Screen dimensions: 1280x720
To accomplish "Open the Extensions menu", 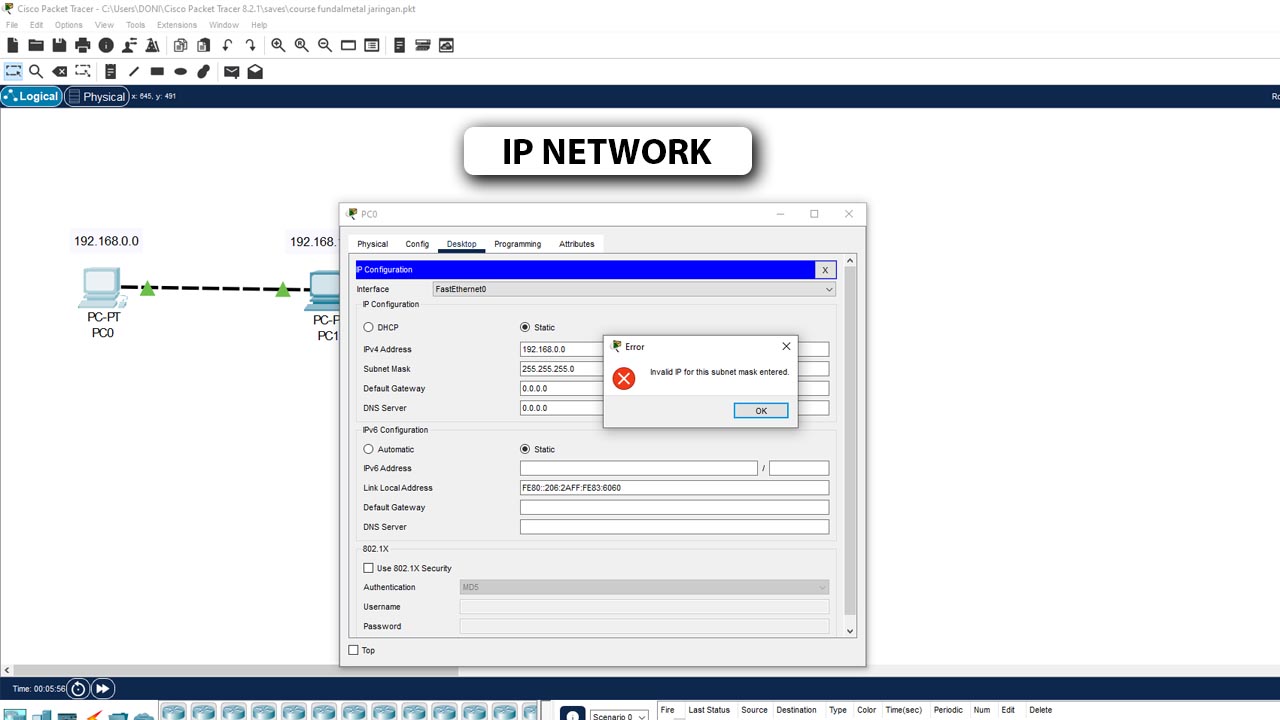I will pos(177,25).
